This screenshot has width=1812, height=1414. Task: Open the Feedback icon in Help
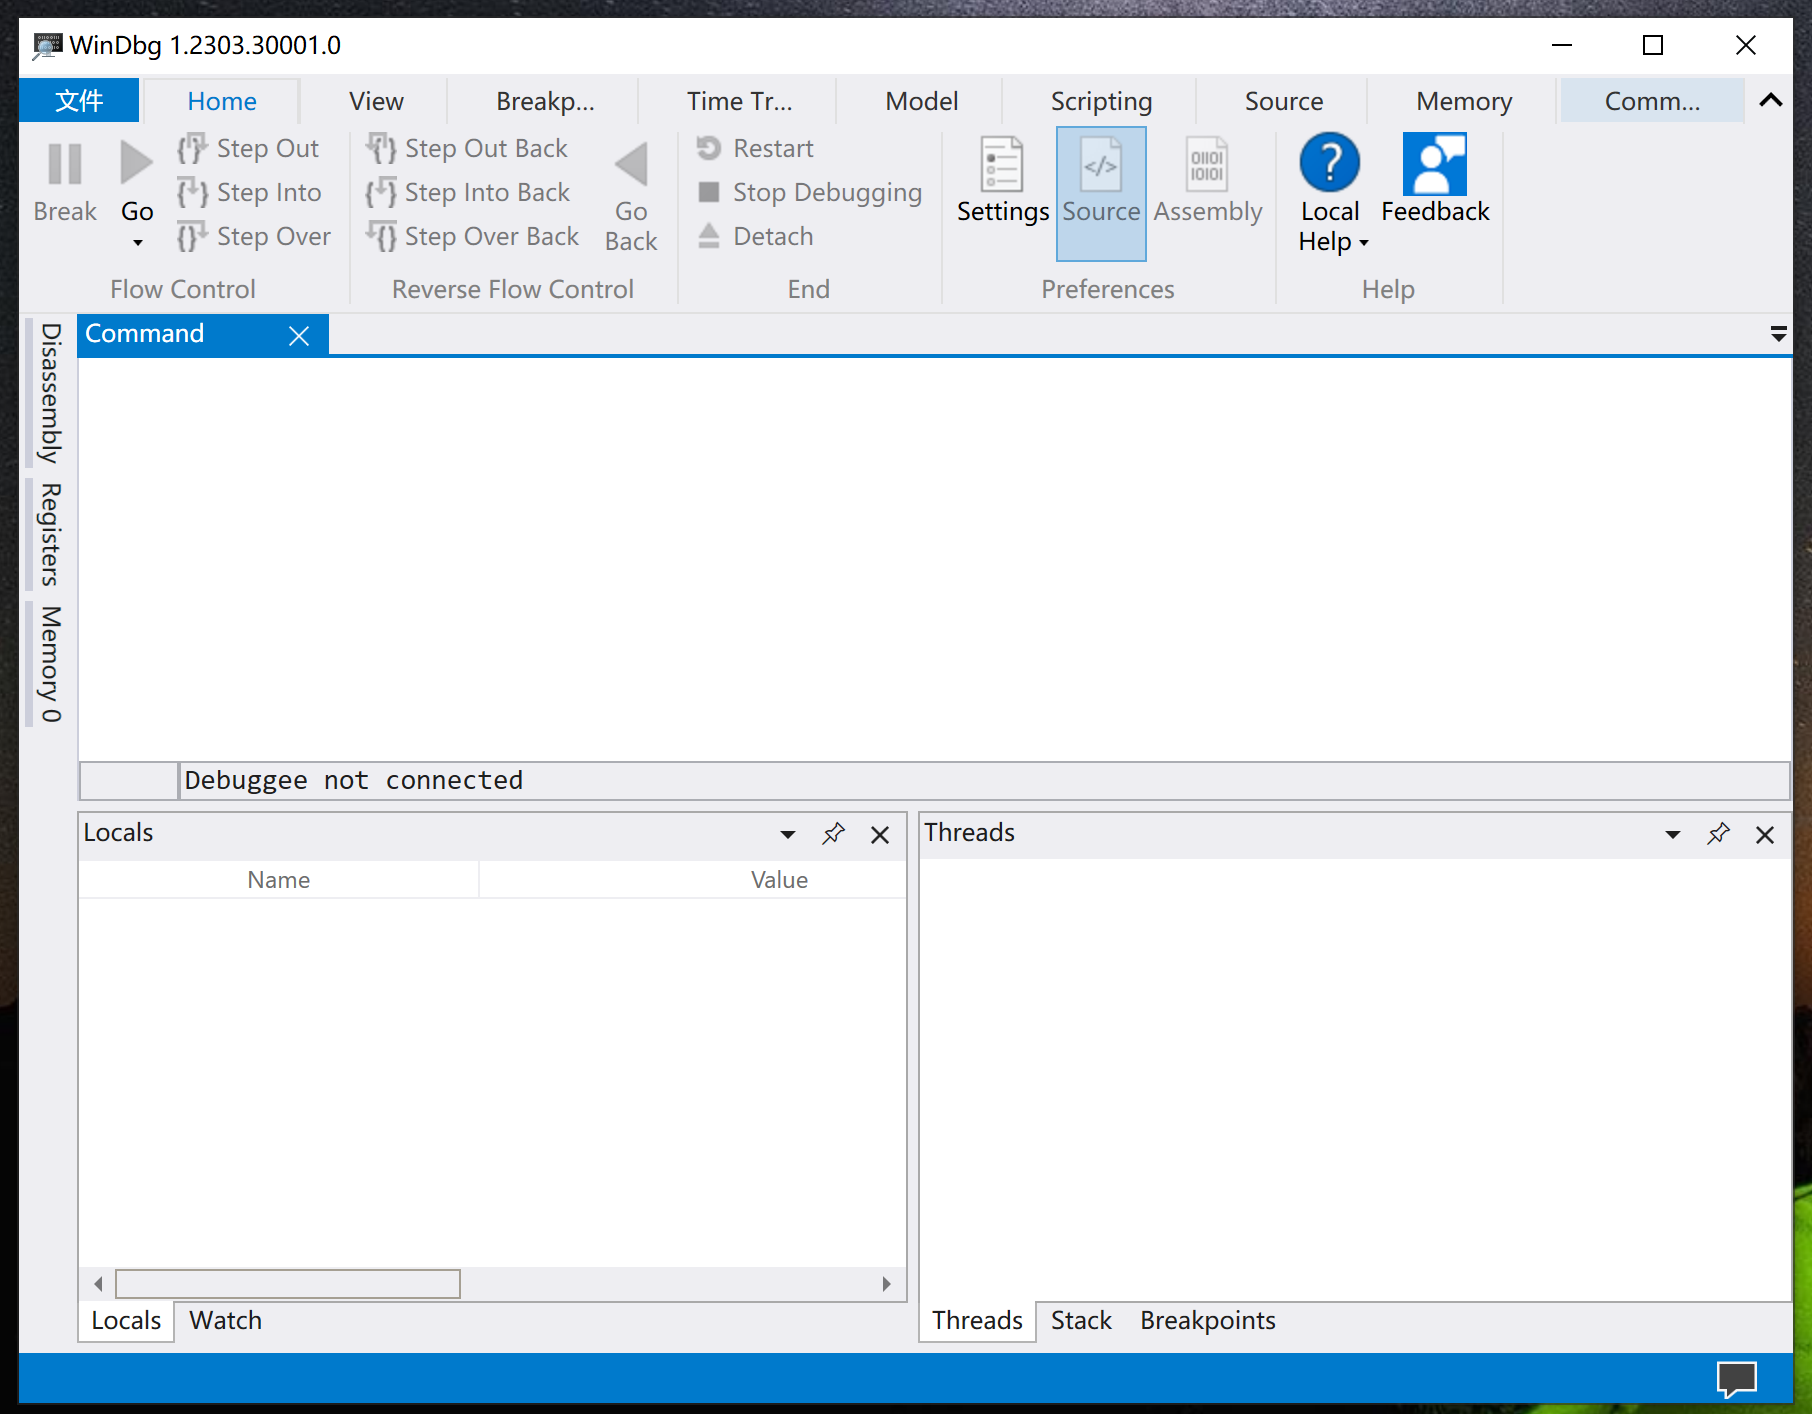tap(1435, 164)
